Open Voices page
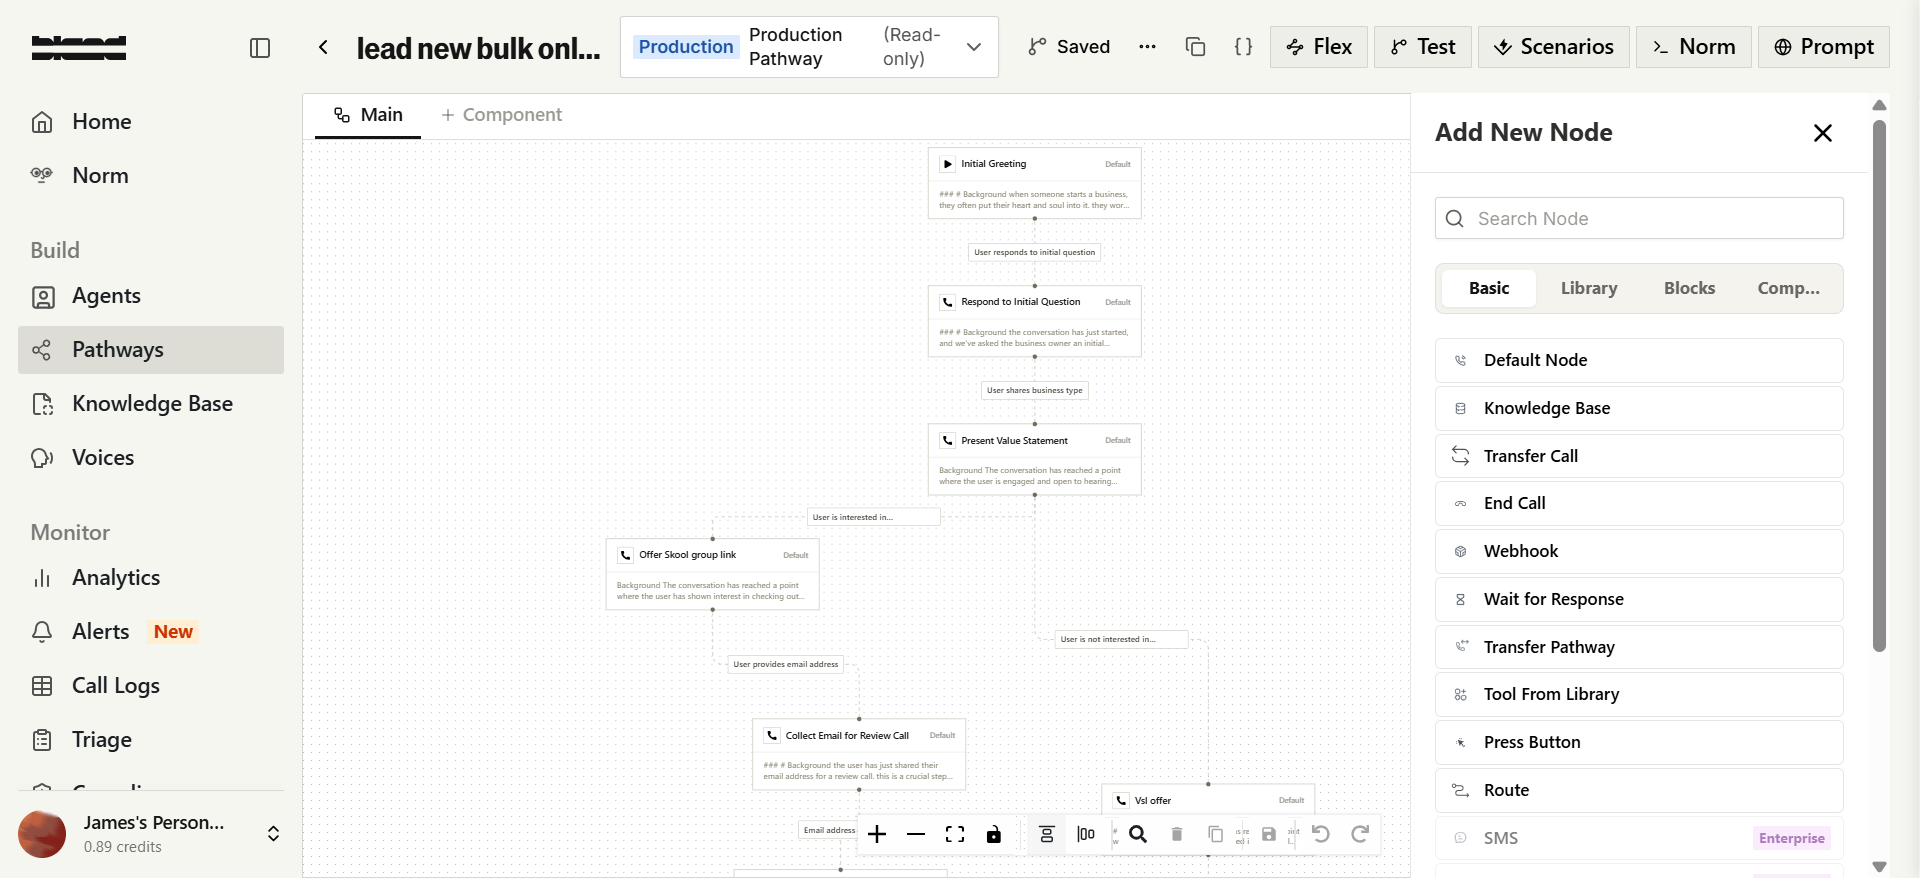 pyautogui.click(x=151, y=458)
